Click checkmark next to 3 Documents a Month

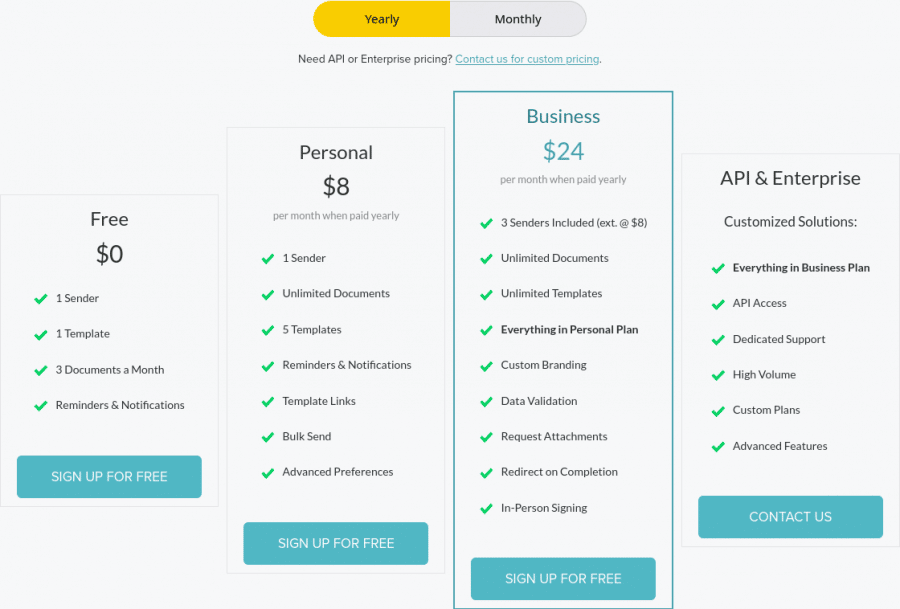tap(41, 371)
